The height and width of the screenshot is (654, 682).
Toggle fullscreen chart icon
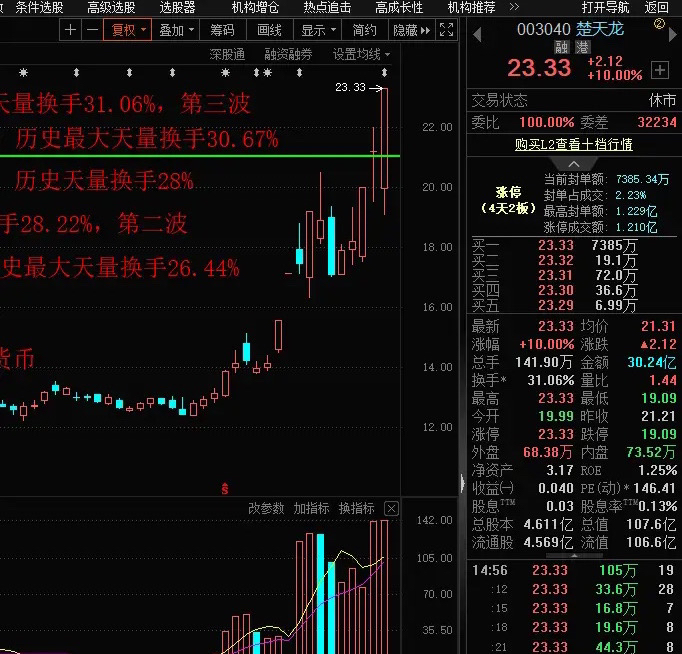[446, 30]
